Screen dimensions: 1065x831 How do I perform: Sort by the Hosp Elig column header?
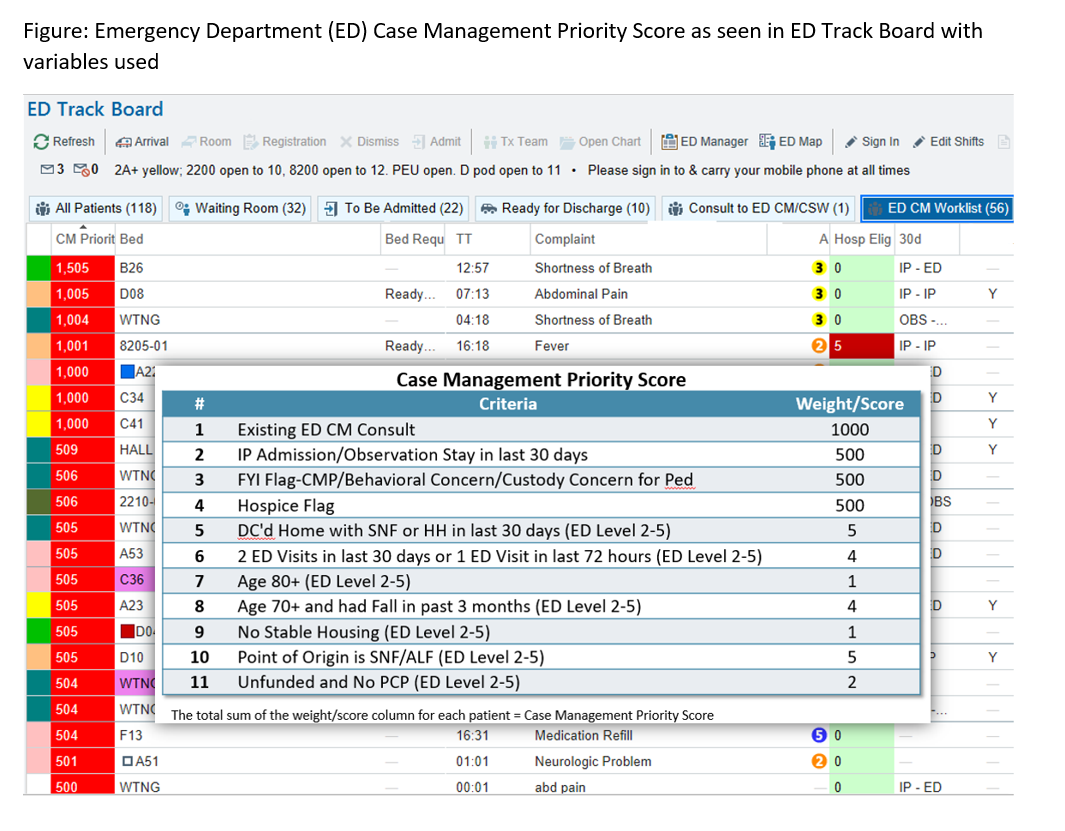(861, 240)
